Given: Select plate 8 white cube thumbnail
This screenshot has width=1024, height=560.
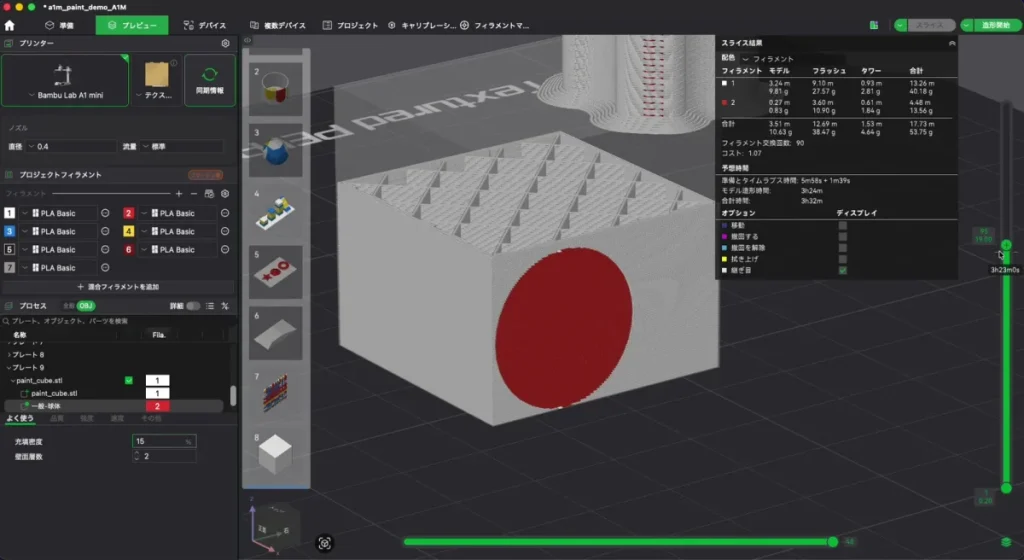Looking at the screenshot, I should [276, 455].
